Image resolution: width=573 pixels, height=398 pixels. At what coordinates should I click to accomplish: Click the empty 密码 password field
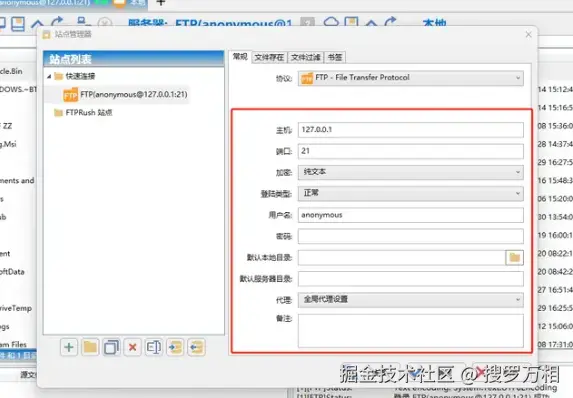coord(410,236)
